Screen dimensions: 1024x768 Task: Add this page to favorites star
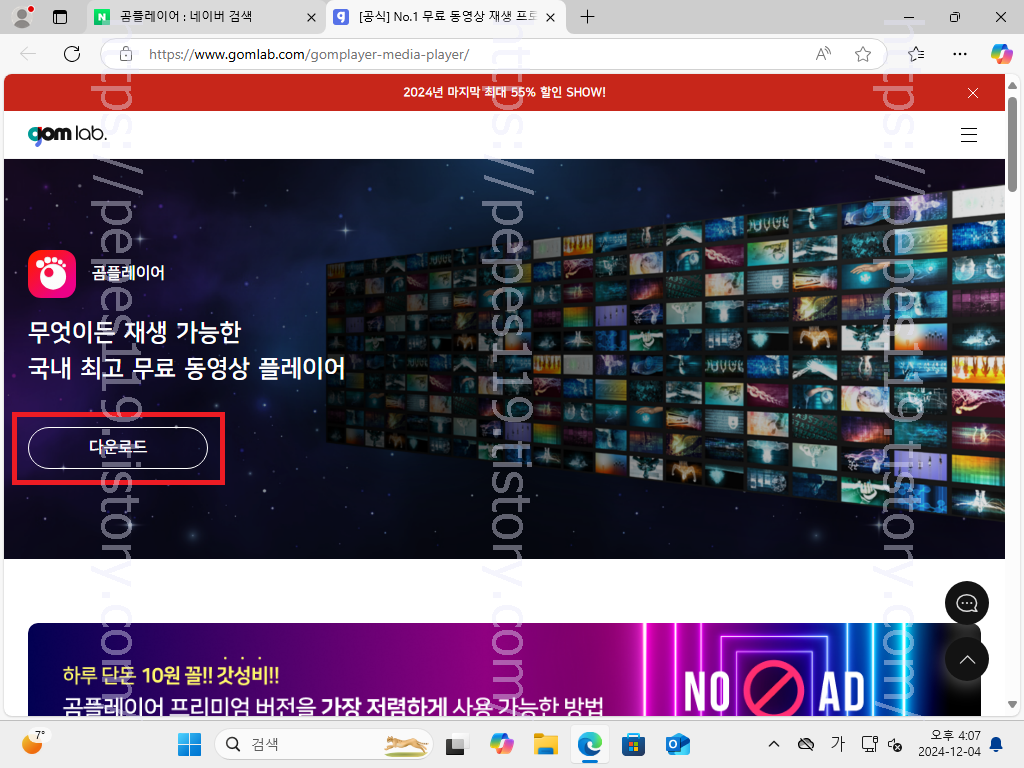coord(863,54)
